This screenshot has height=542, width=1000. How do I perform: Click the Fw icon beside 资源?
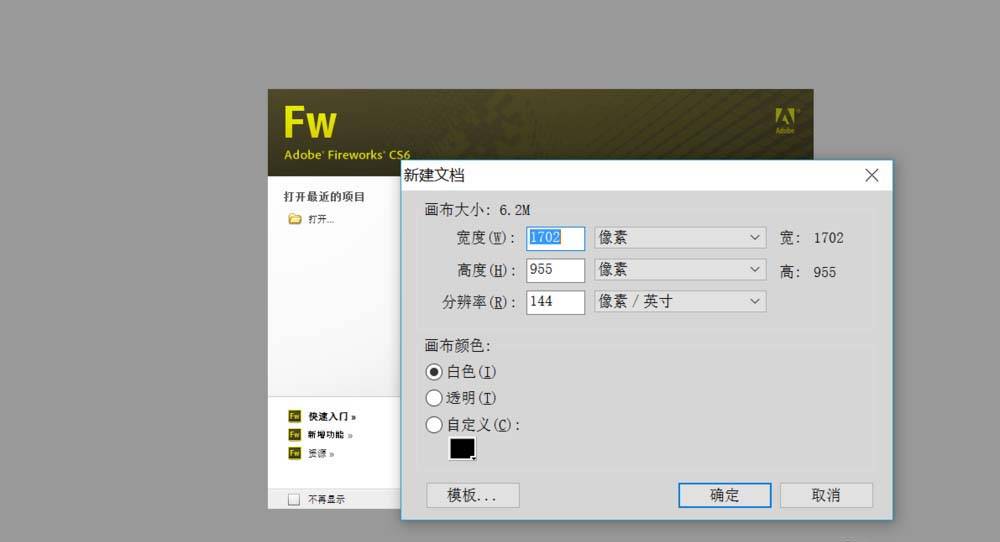295,452
